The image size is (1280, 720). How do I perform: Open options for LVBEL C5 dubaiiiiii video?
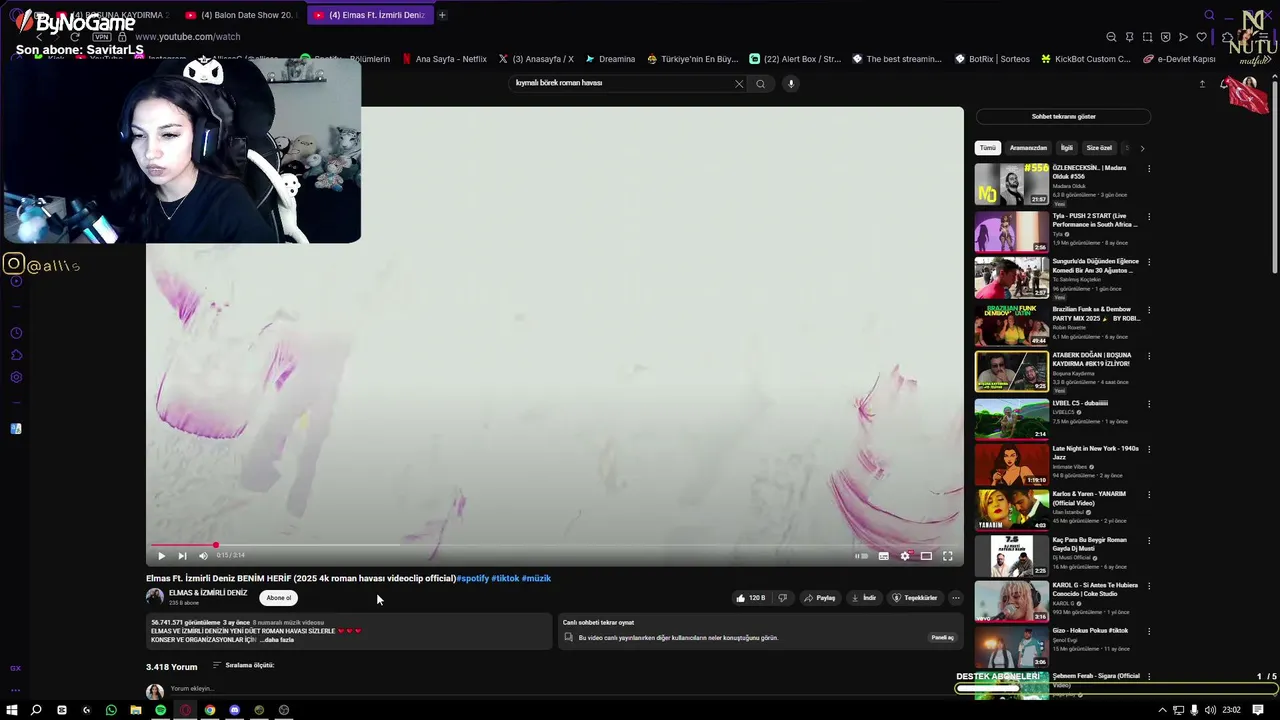[x=1149, y=404]
